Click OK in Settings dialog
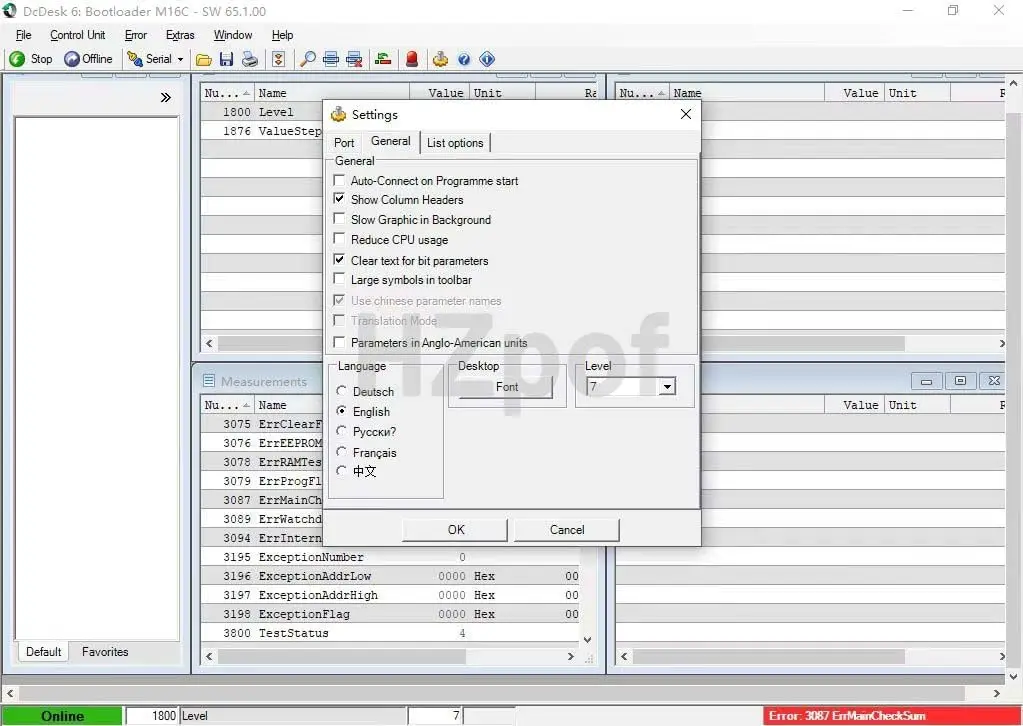Viewport: 1023px width, 726px height. [455, 530]
